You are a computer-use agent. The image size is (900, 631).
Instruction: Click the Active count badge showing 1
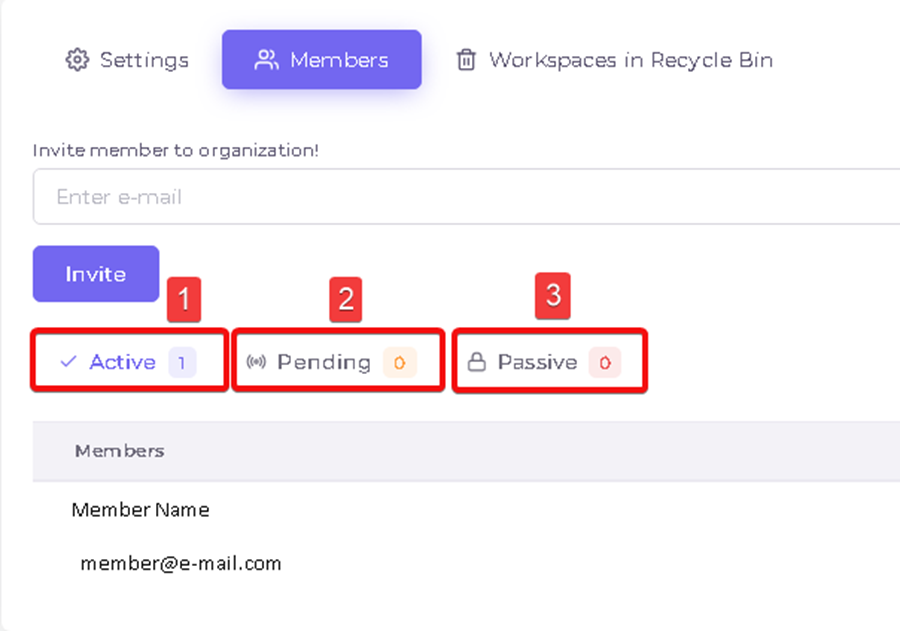[182, 362]
